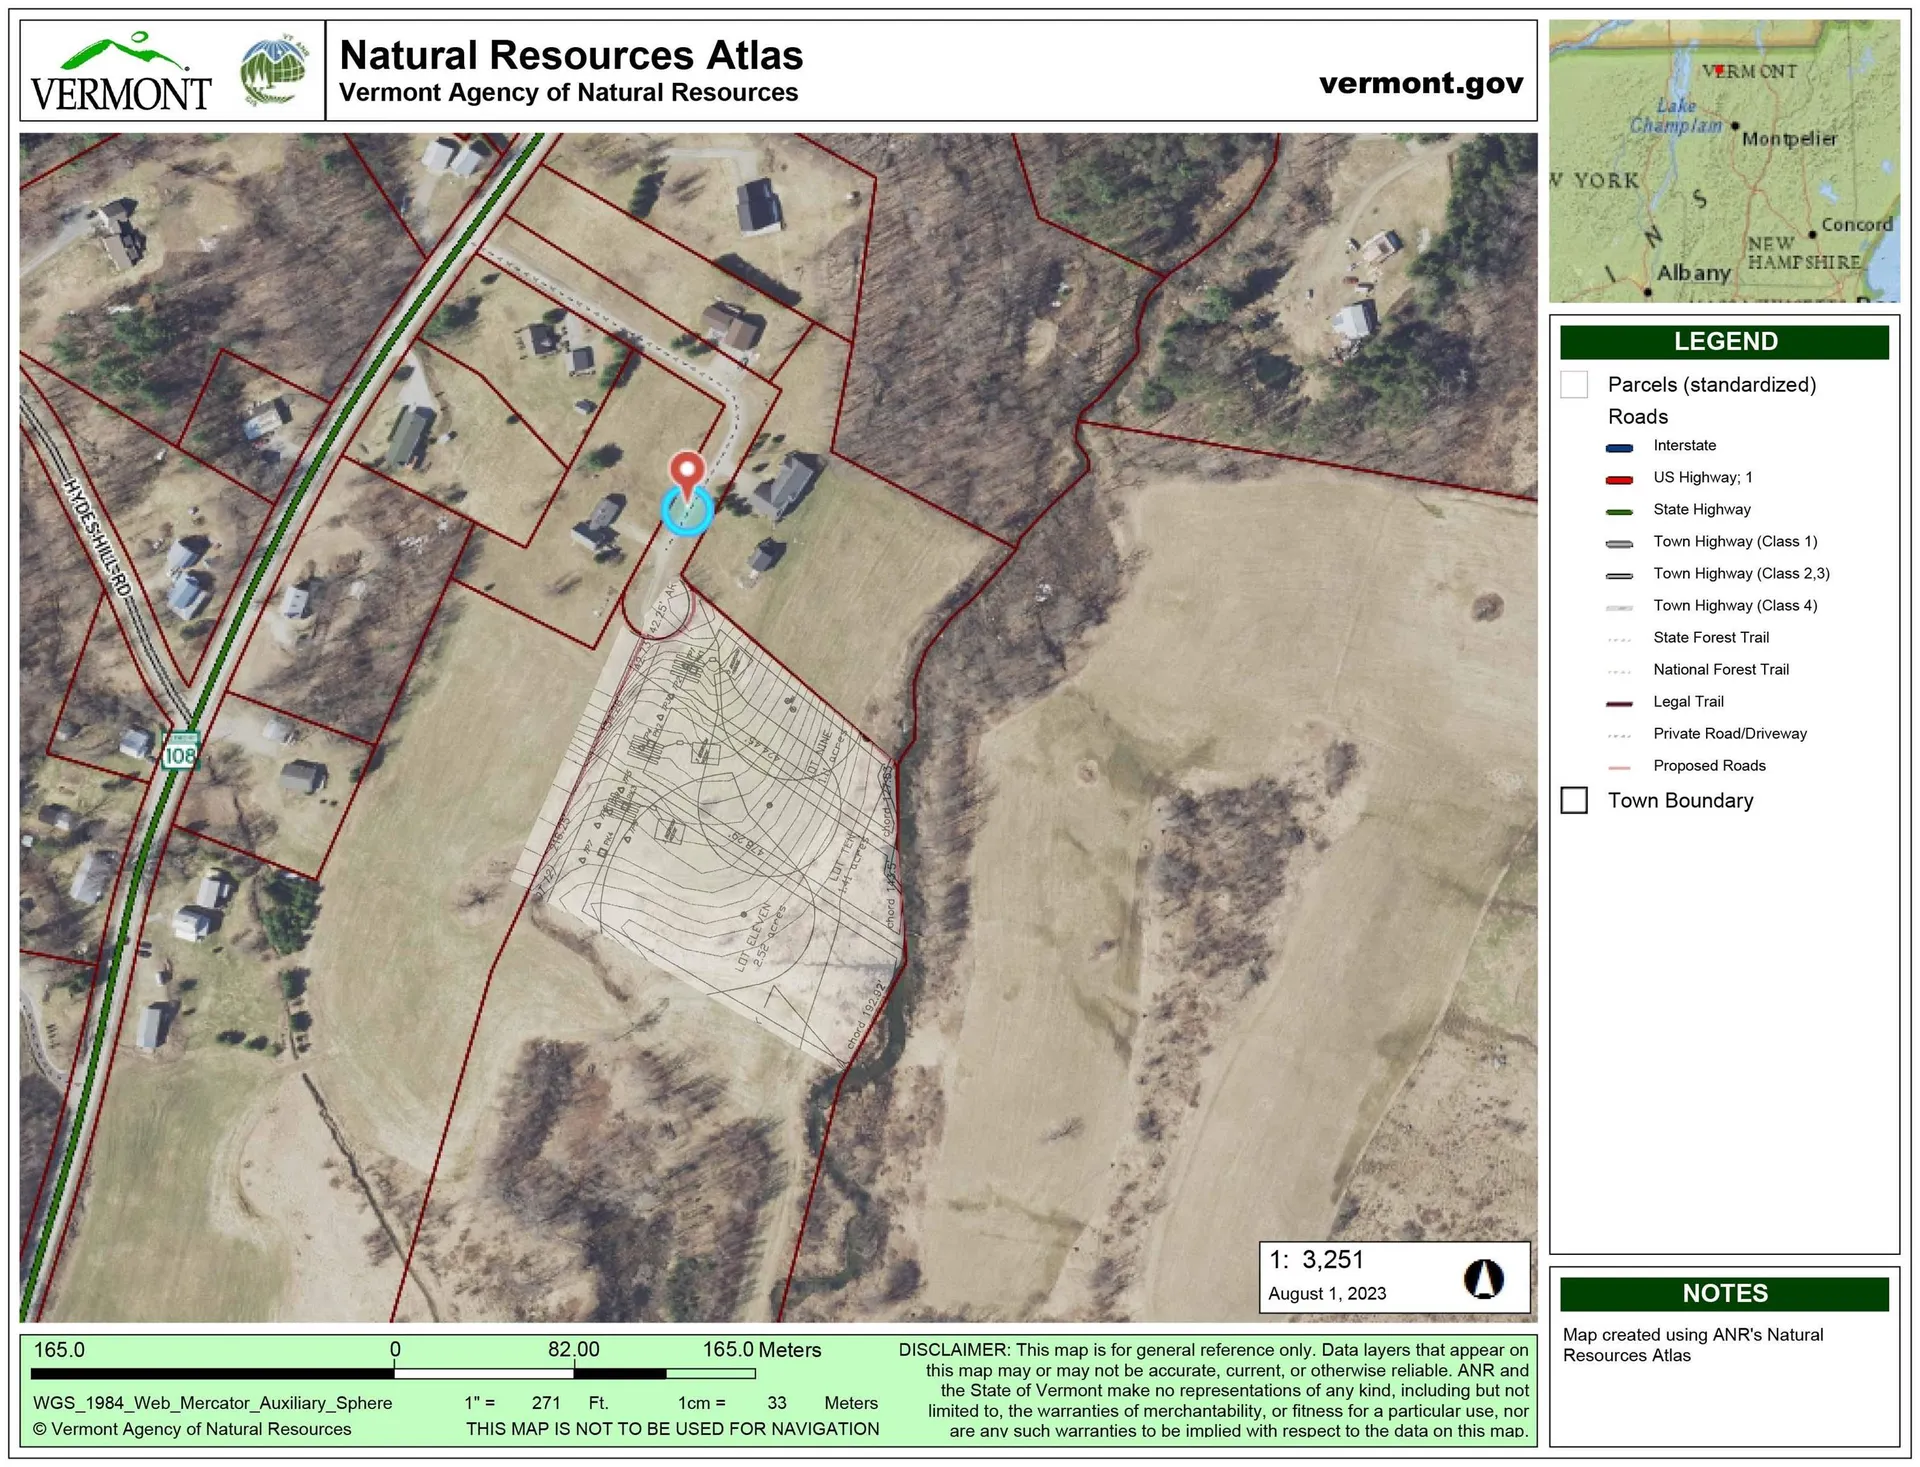Click the Interstate blue line symbol

click(x=1619, y=447)
